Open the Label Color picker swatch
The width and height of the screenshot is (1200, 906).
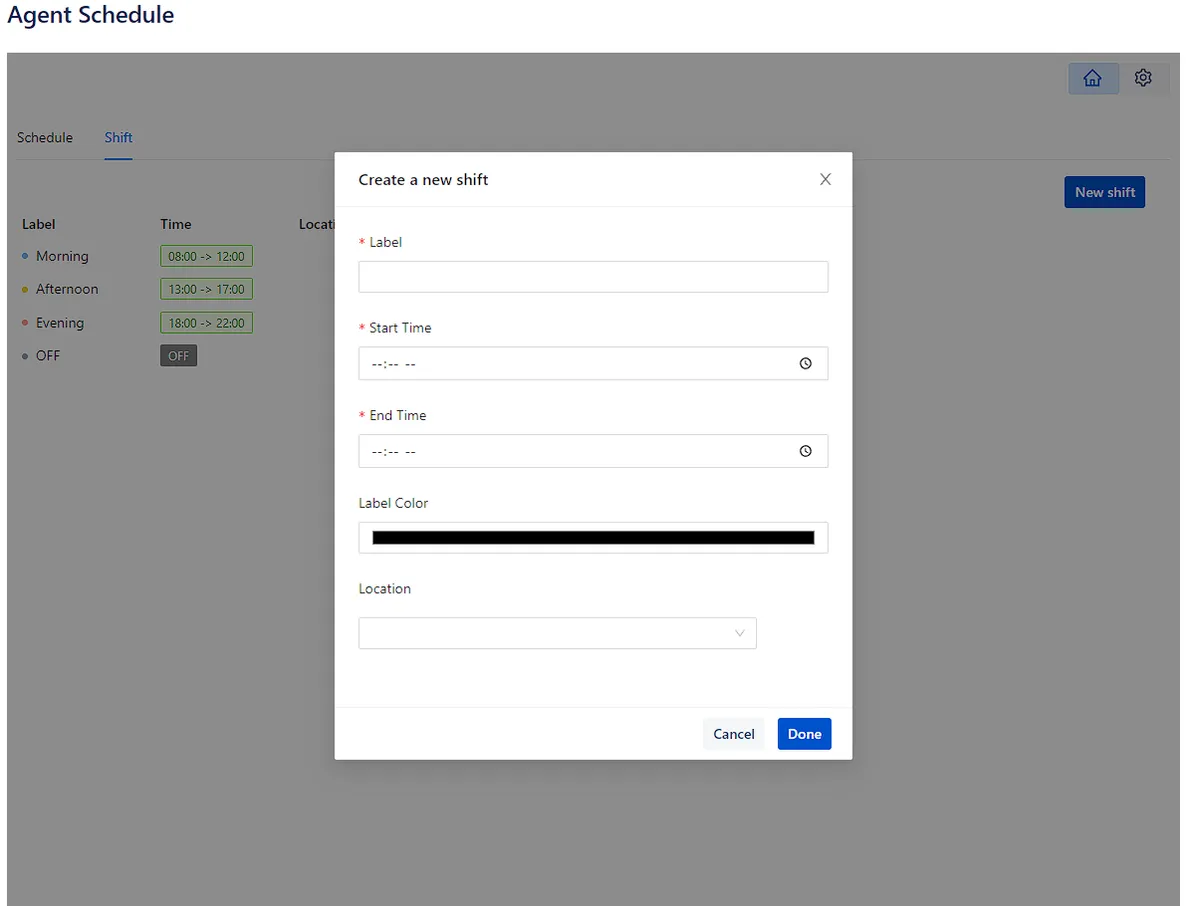pos(593,538)
